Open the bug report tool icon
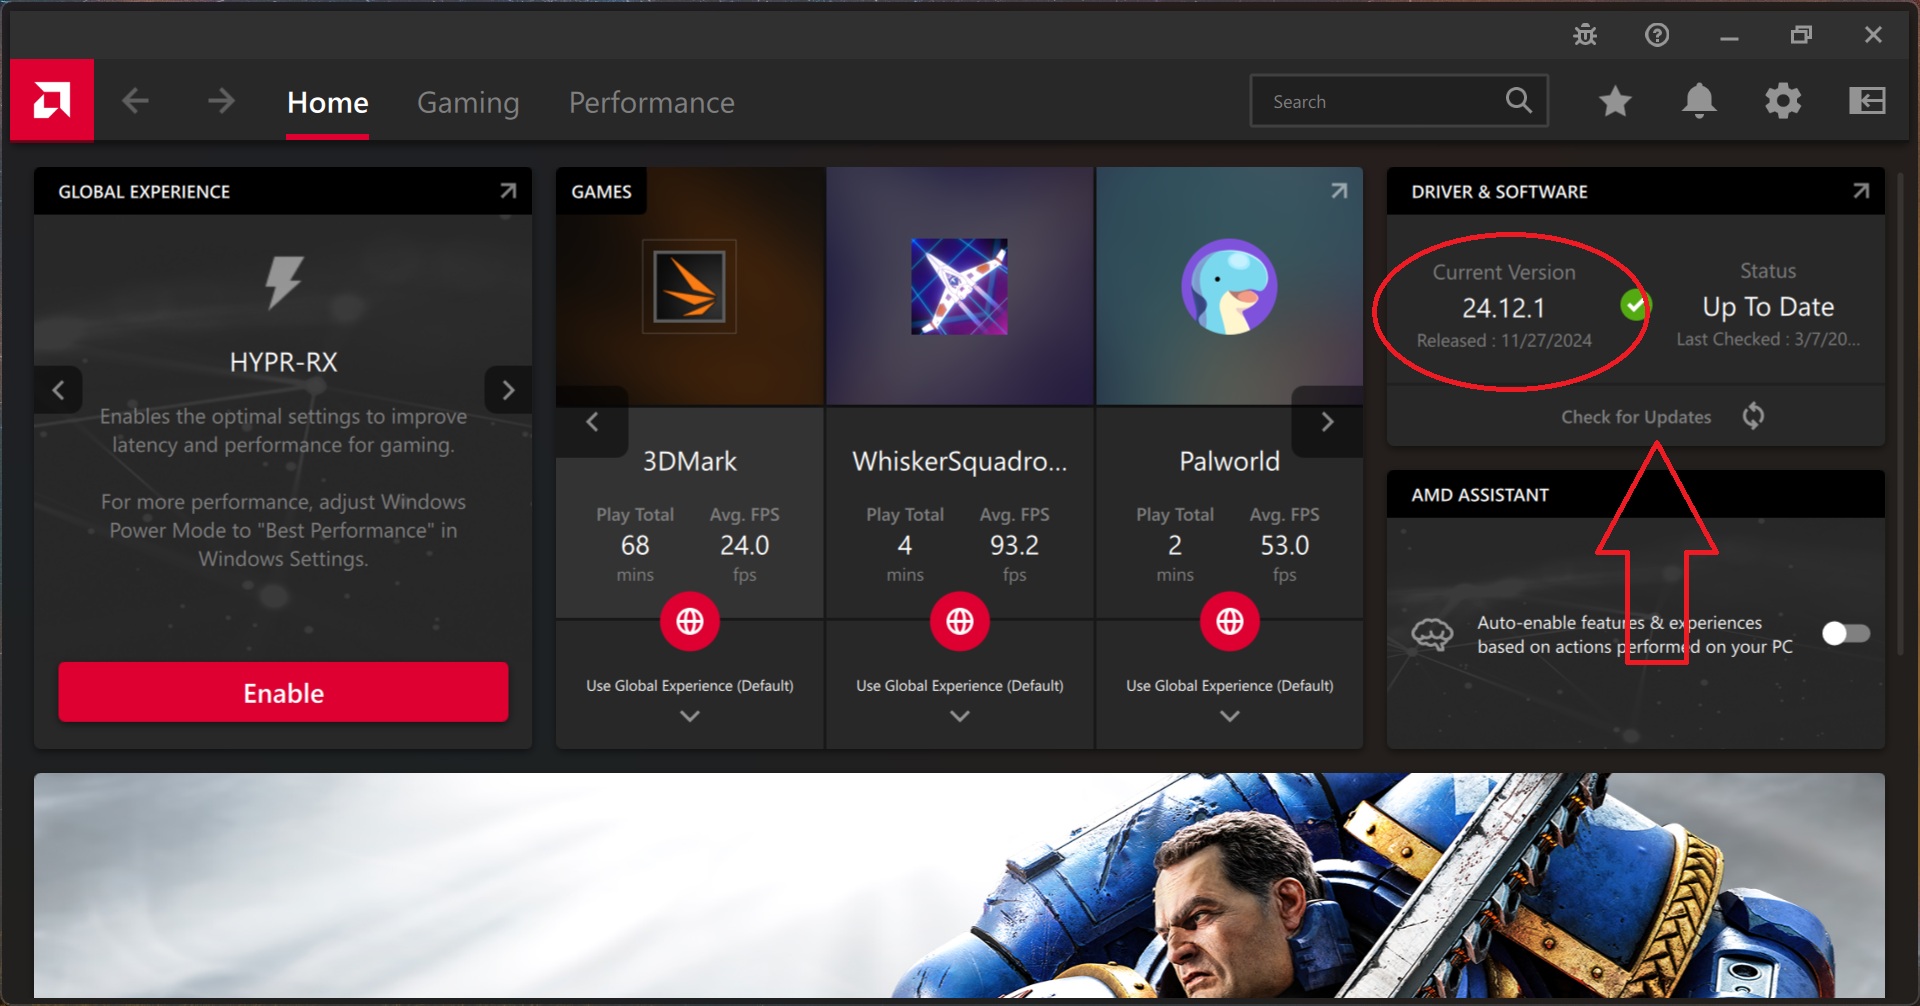Screen dimensions: 1920x1006 point(1585,35)
